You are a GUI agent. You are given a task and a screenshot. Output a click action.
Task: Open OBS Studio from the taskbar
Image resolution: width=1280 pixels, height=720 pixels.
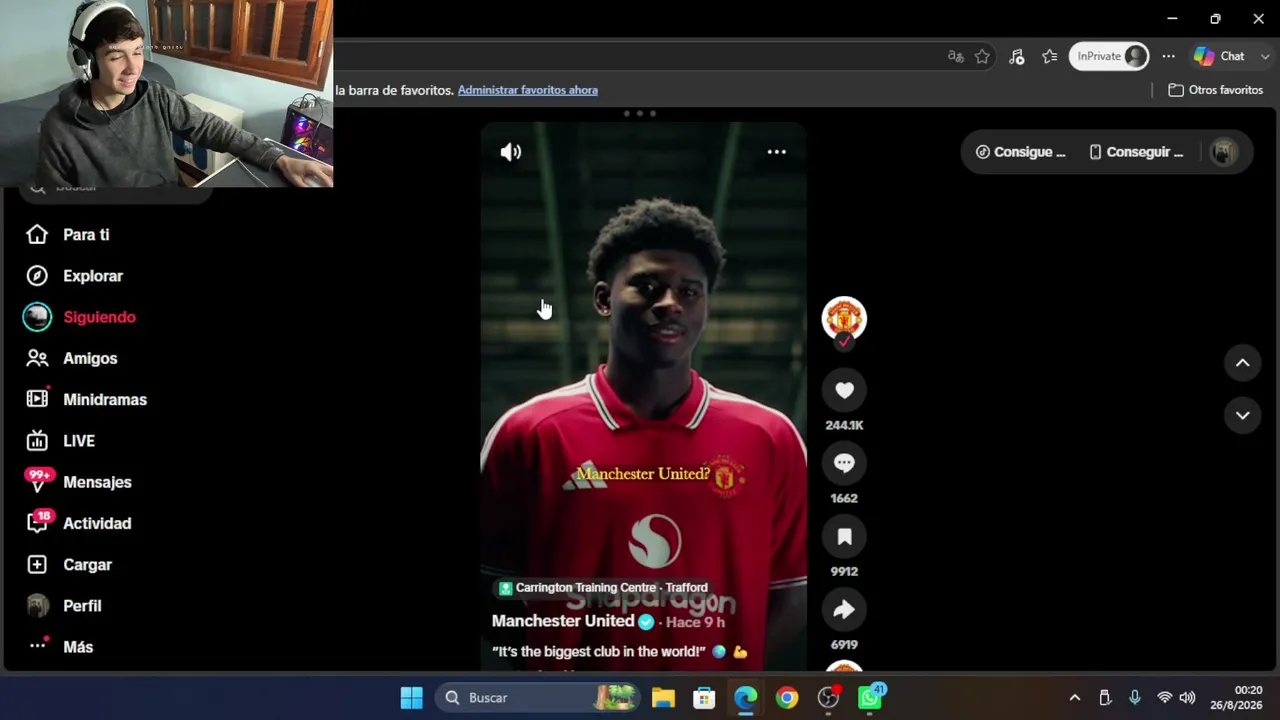[829, 698]
